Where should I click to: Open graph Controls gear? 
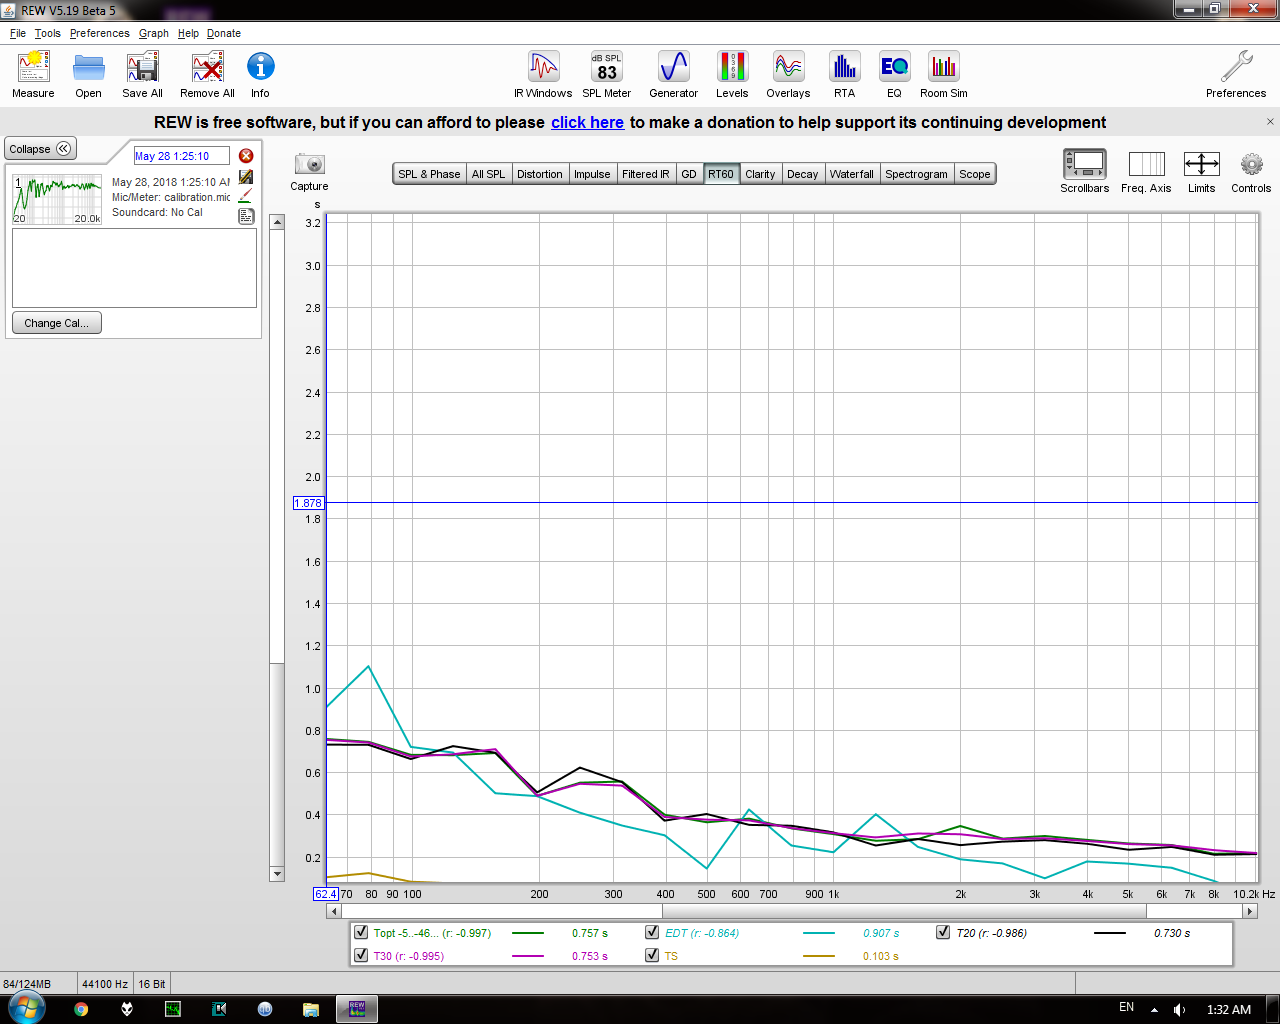1251,170
